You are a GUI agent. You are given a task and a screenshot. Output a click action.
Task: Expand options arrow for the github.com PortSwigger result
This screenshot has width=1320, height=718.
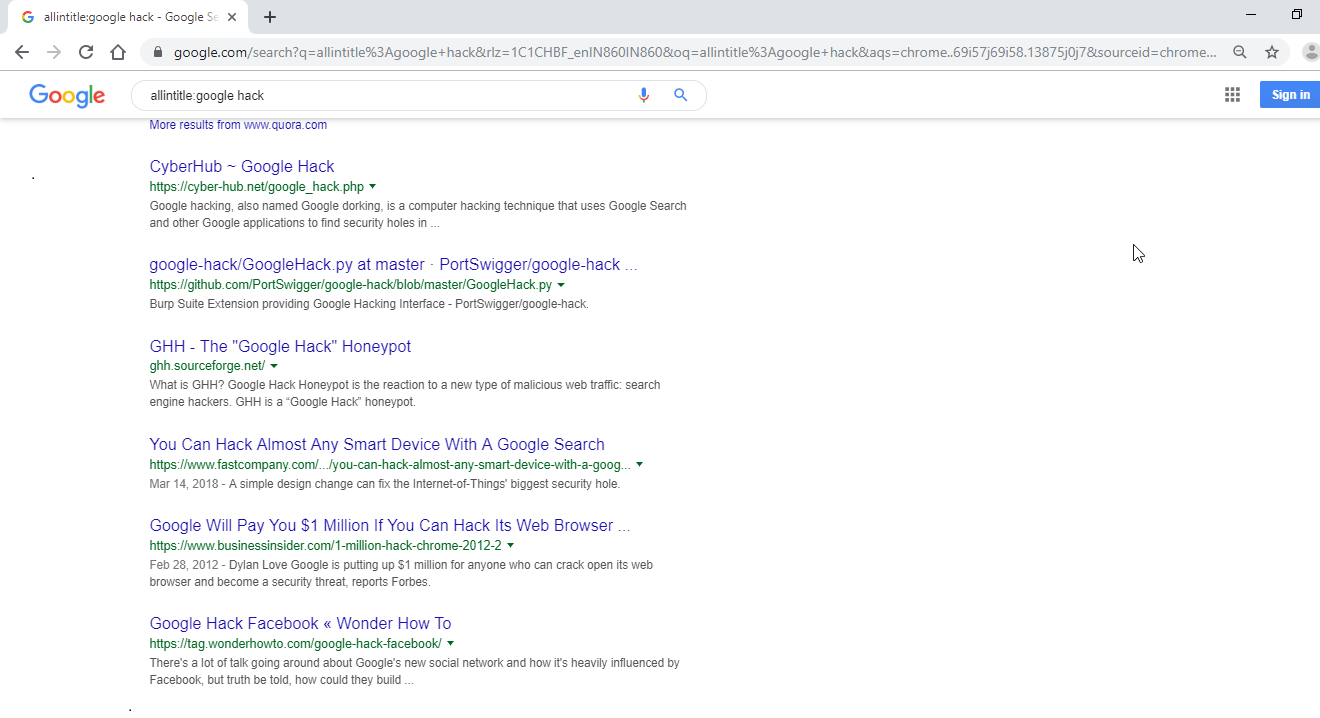pyautogui.click(x=561, y=285)
